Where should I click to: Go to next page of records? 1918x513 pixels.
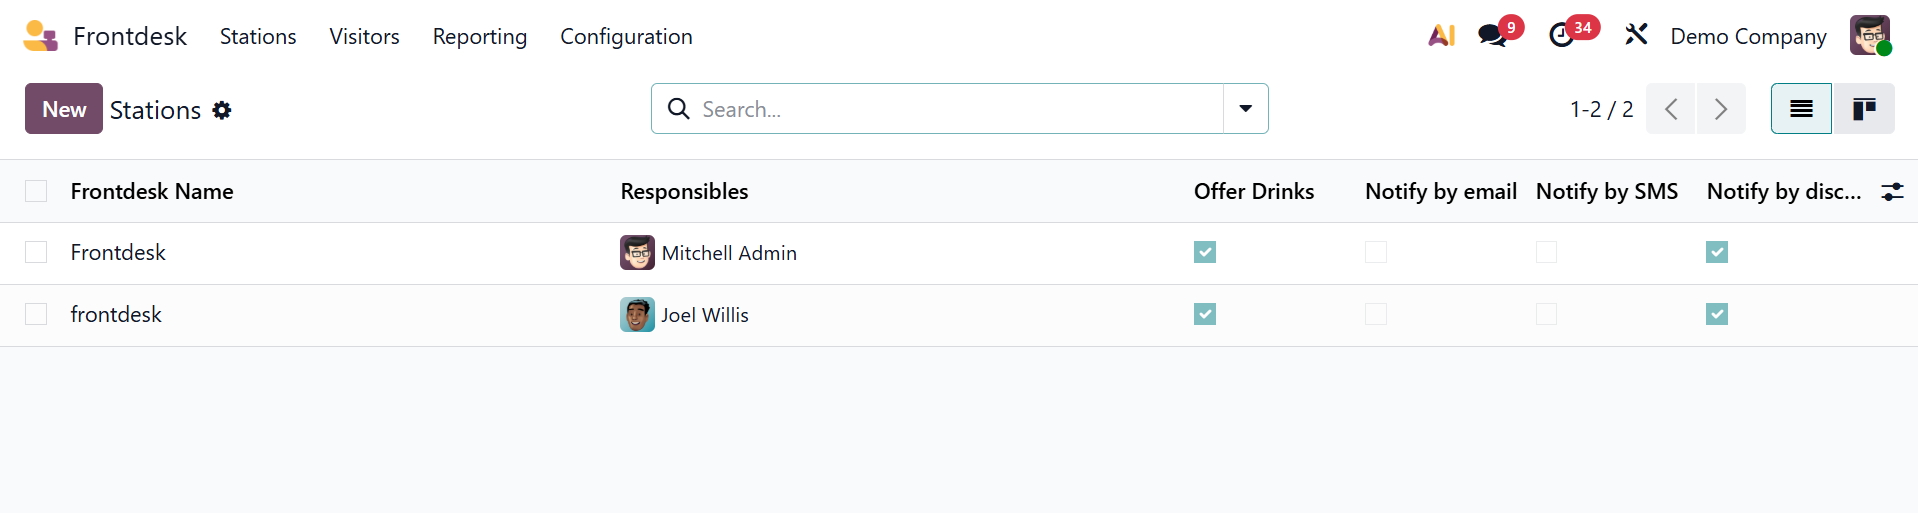(x=1721, y=109)
